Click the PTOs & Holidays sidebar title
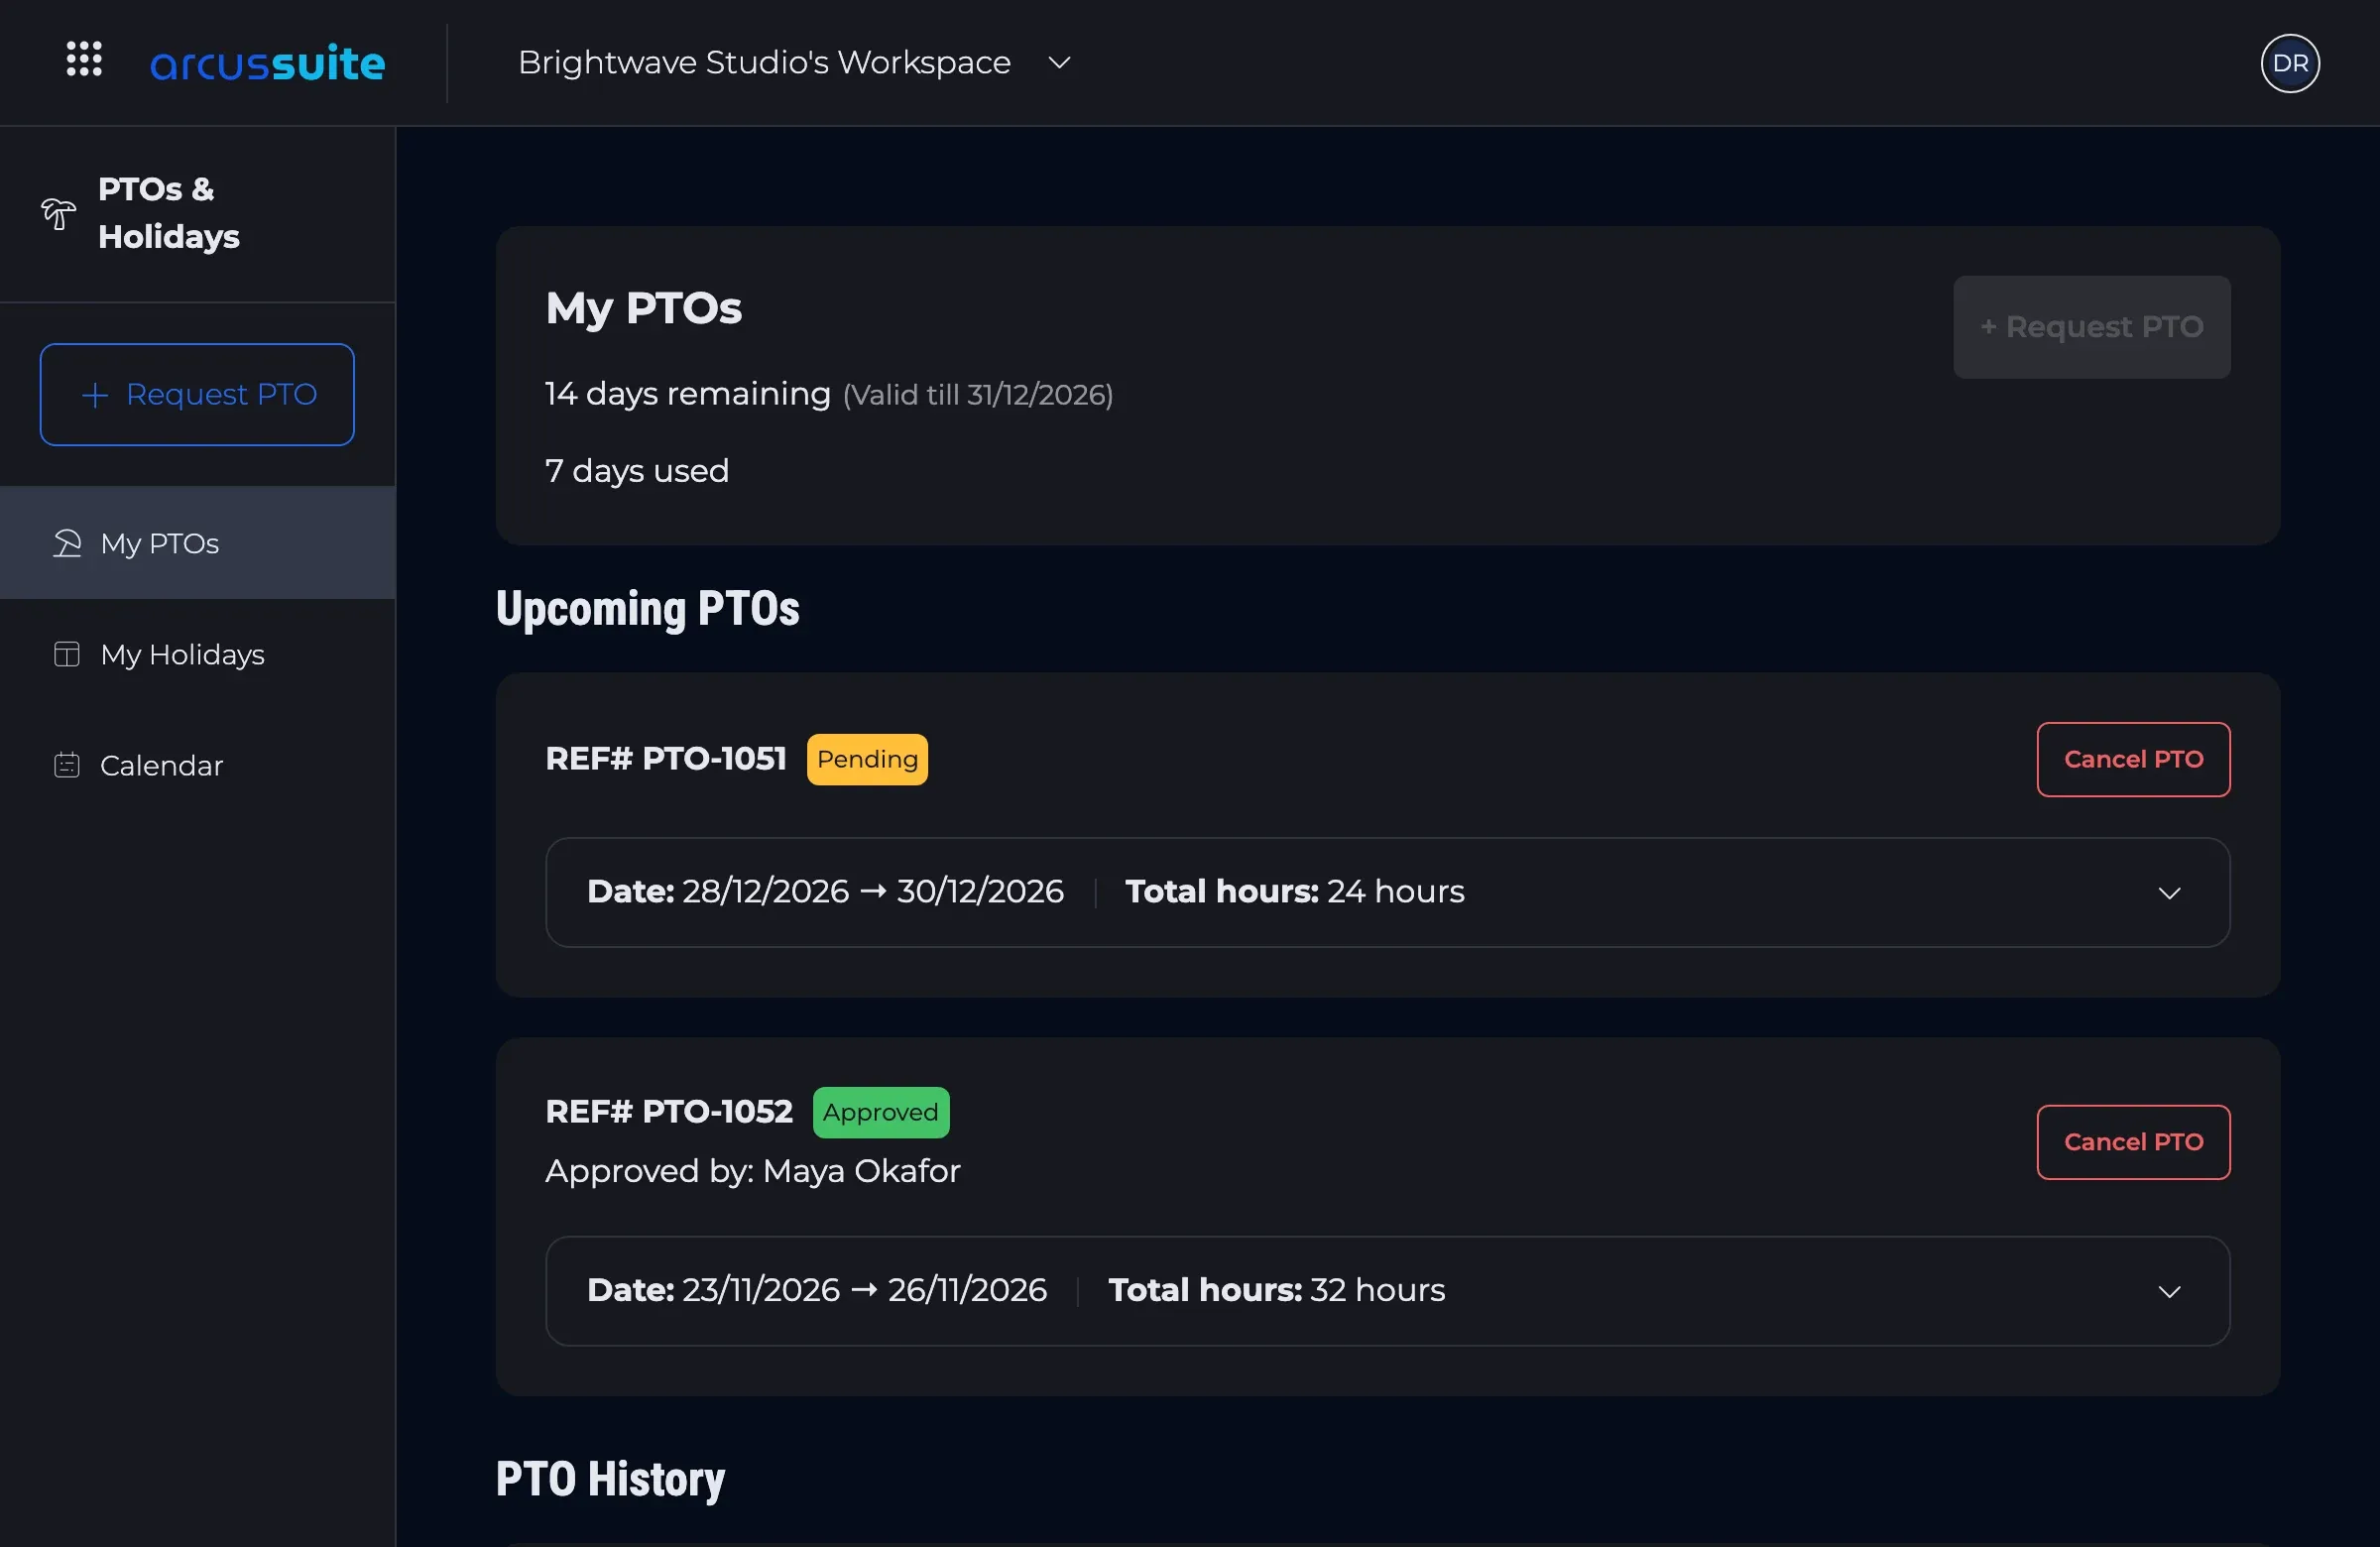Image resolution: width=2380 pixels, height=1547 pixels. coord(169,213)
